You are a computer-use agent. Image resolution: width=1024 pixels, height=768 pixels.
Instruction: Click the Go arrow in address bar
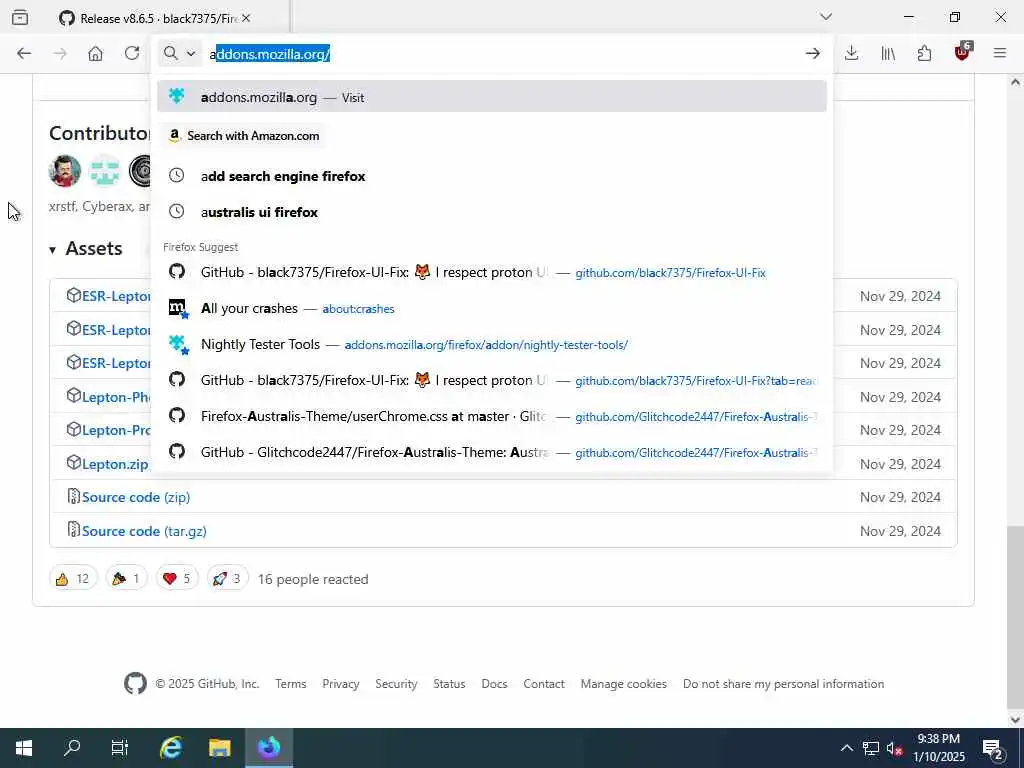[x=812, y=54]
